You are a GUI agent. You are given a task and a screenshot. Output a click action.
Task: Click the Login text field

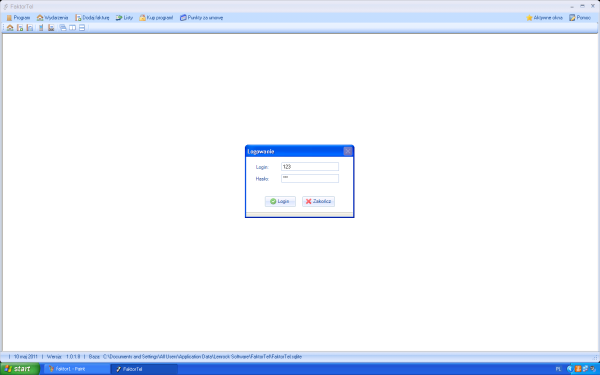tap(310, 166)
